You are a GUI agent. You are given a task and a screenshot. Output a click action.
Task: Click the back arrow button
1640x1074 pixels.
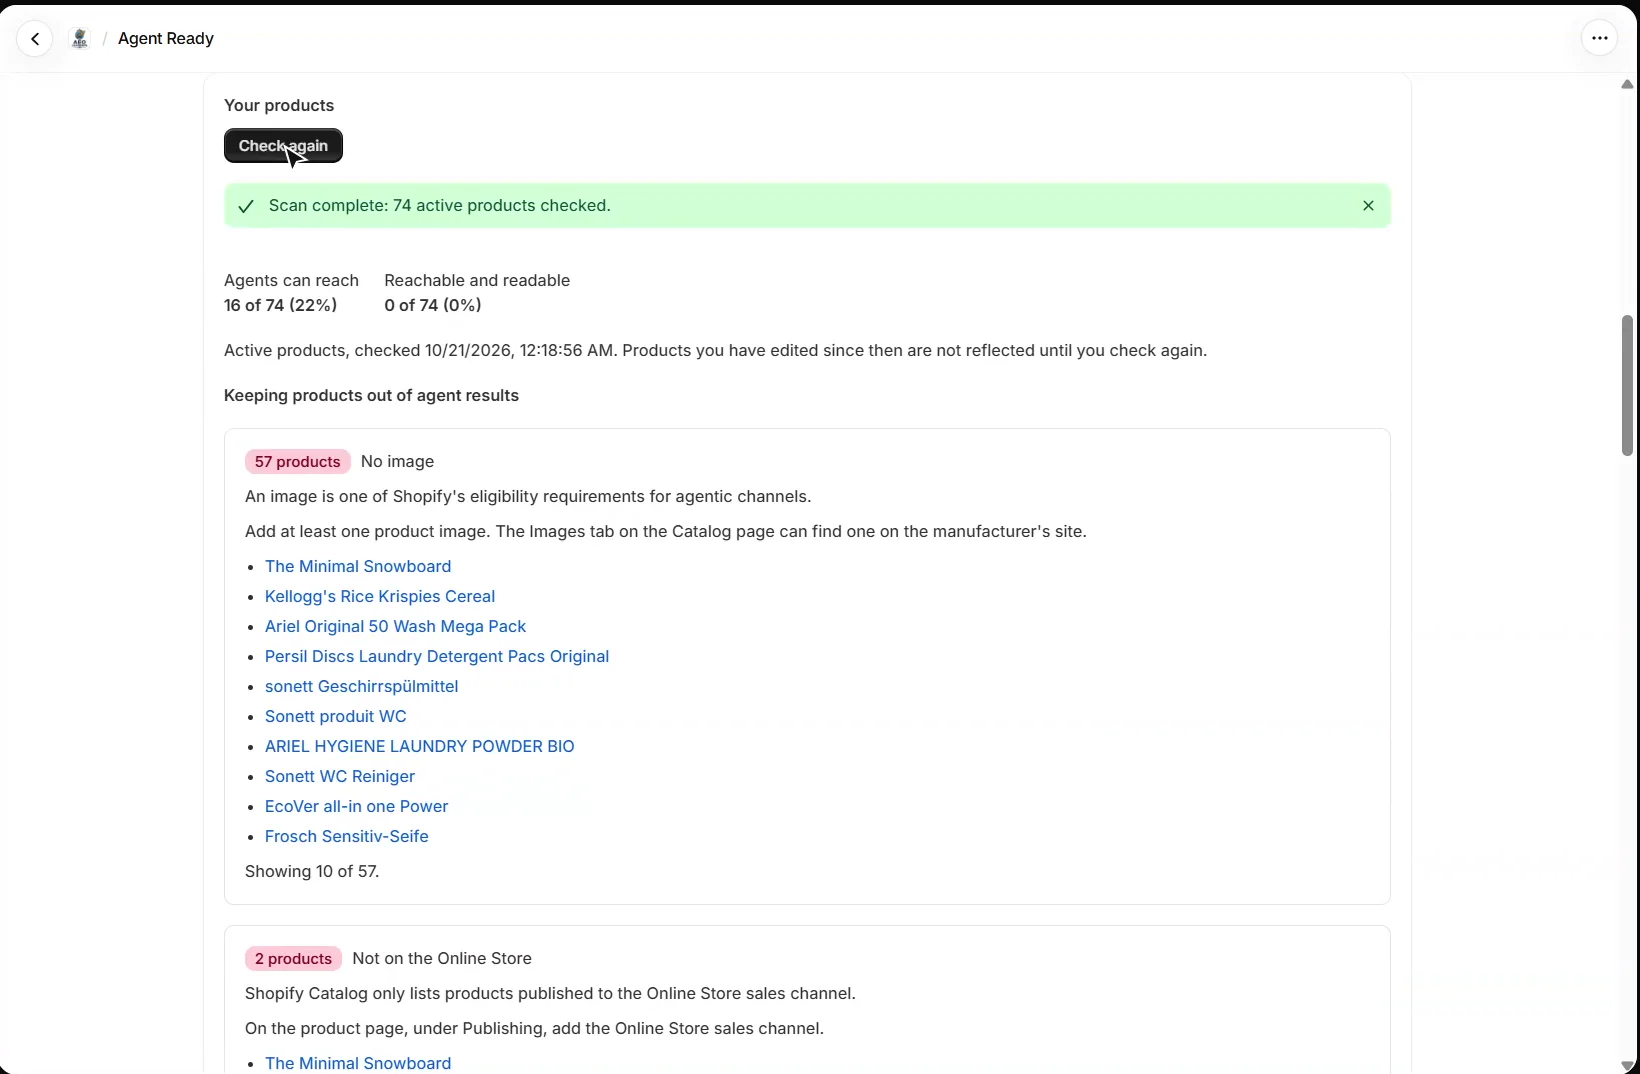(35, 39)
